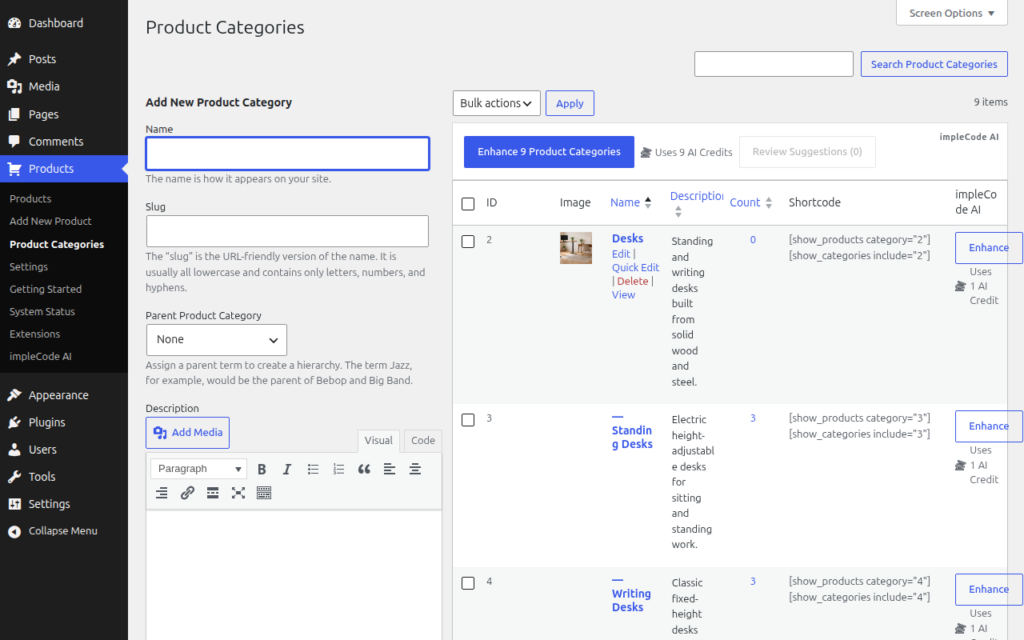Switch to the Code editor tab
Image resolution: width=1024 pixels, height=640 pixels.
pos(423,440)
